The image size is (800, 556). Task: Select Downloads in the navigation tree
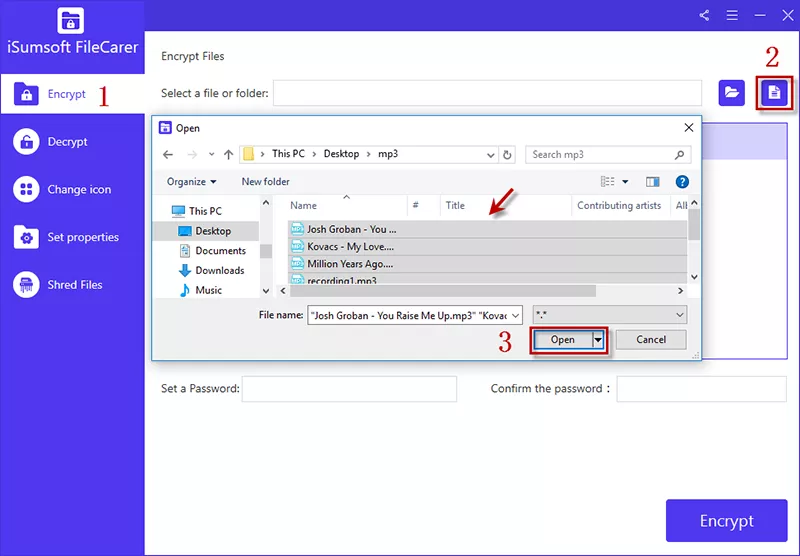(219, 270)
